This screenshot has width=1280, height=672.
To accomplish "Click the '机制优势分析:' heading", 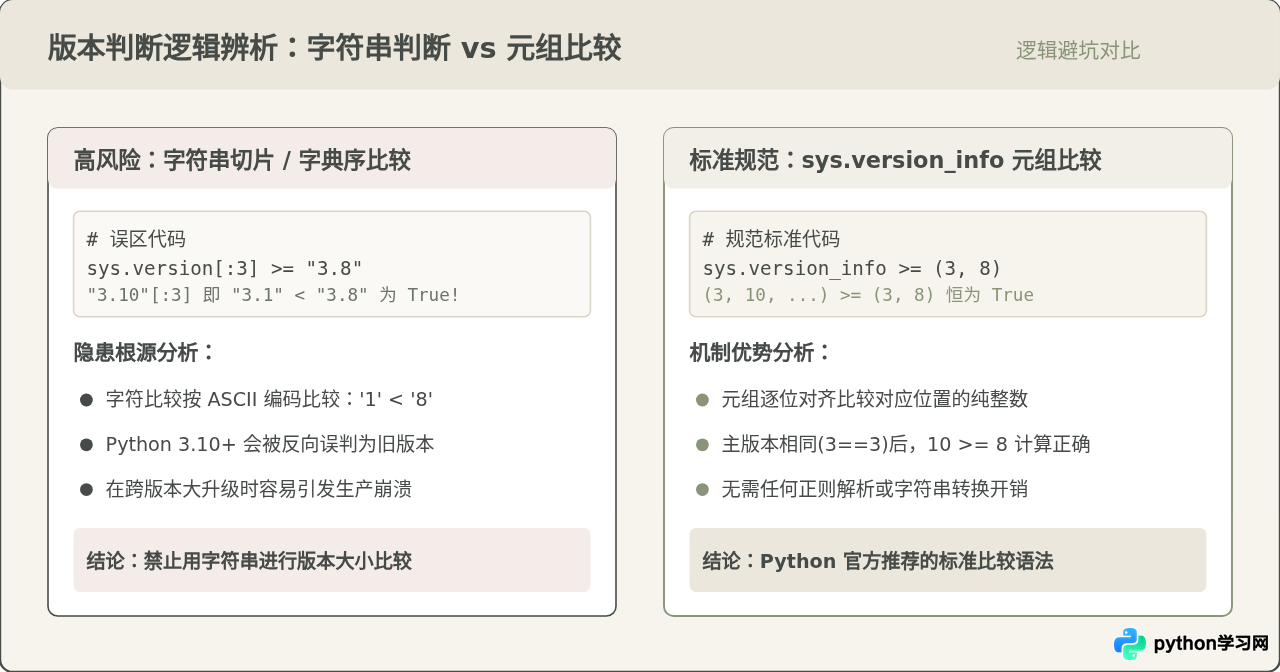I will (761, 352).
